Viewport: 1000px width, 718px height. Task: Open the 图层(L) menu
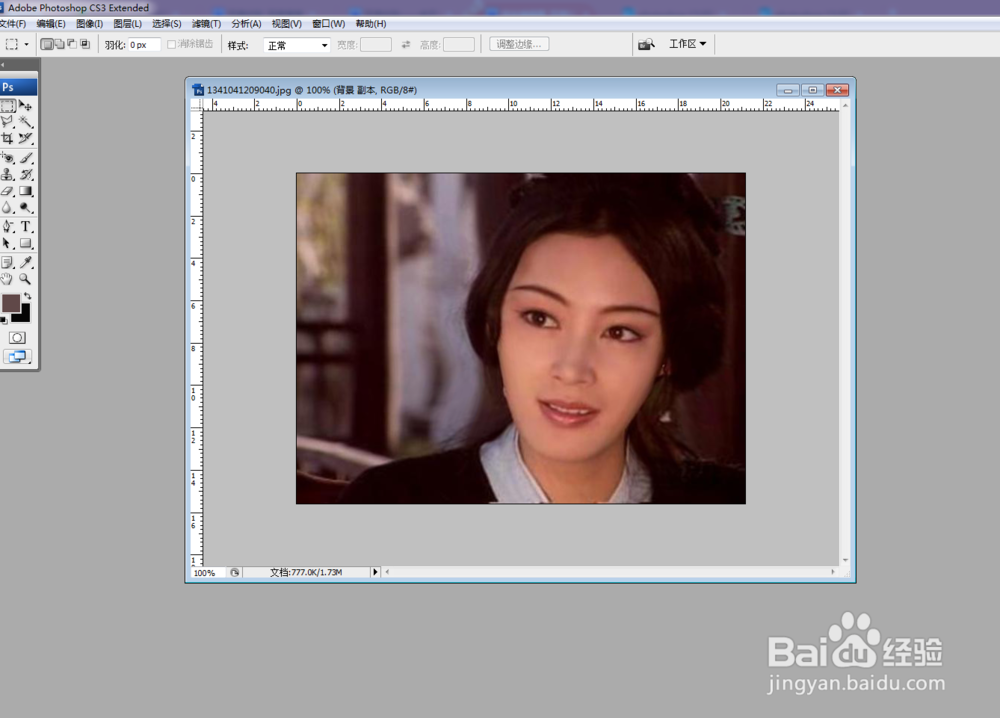(128, 24)
